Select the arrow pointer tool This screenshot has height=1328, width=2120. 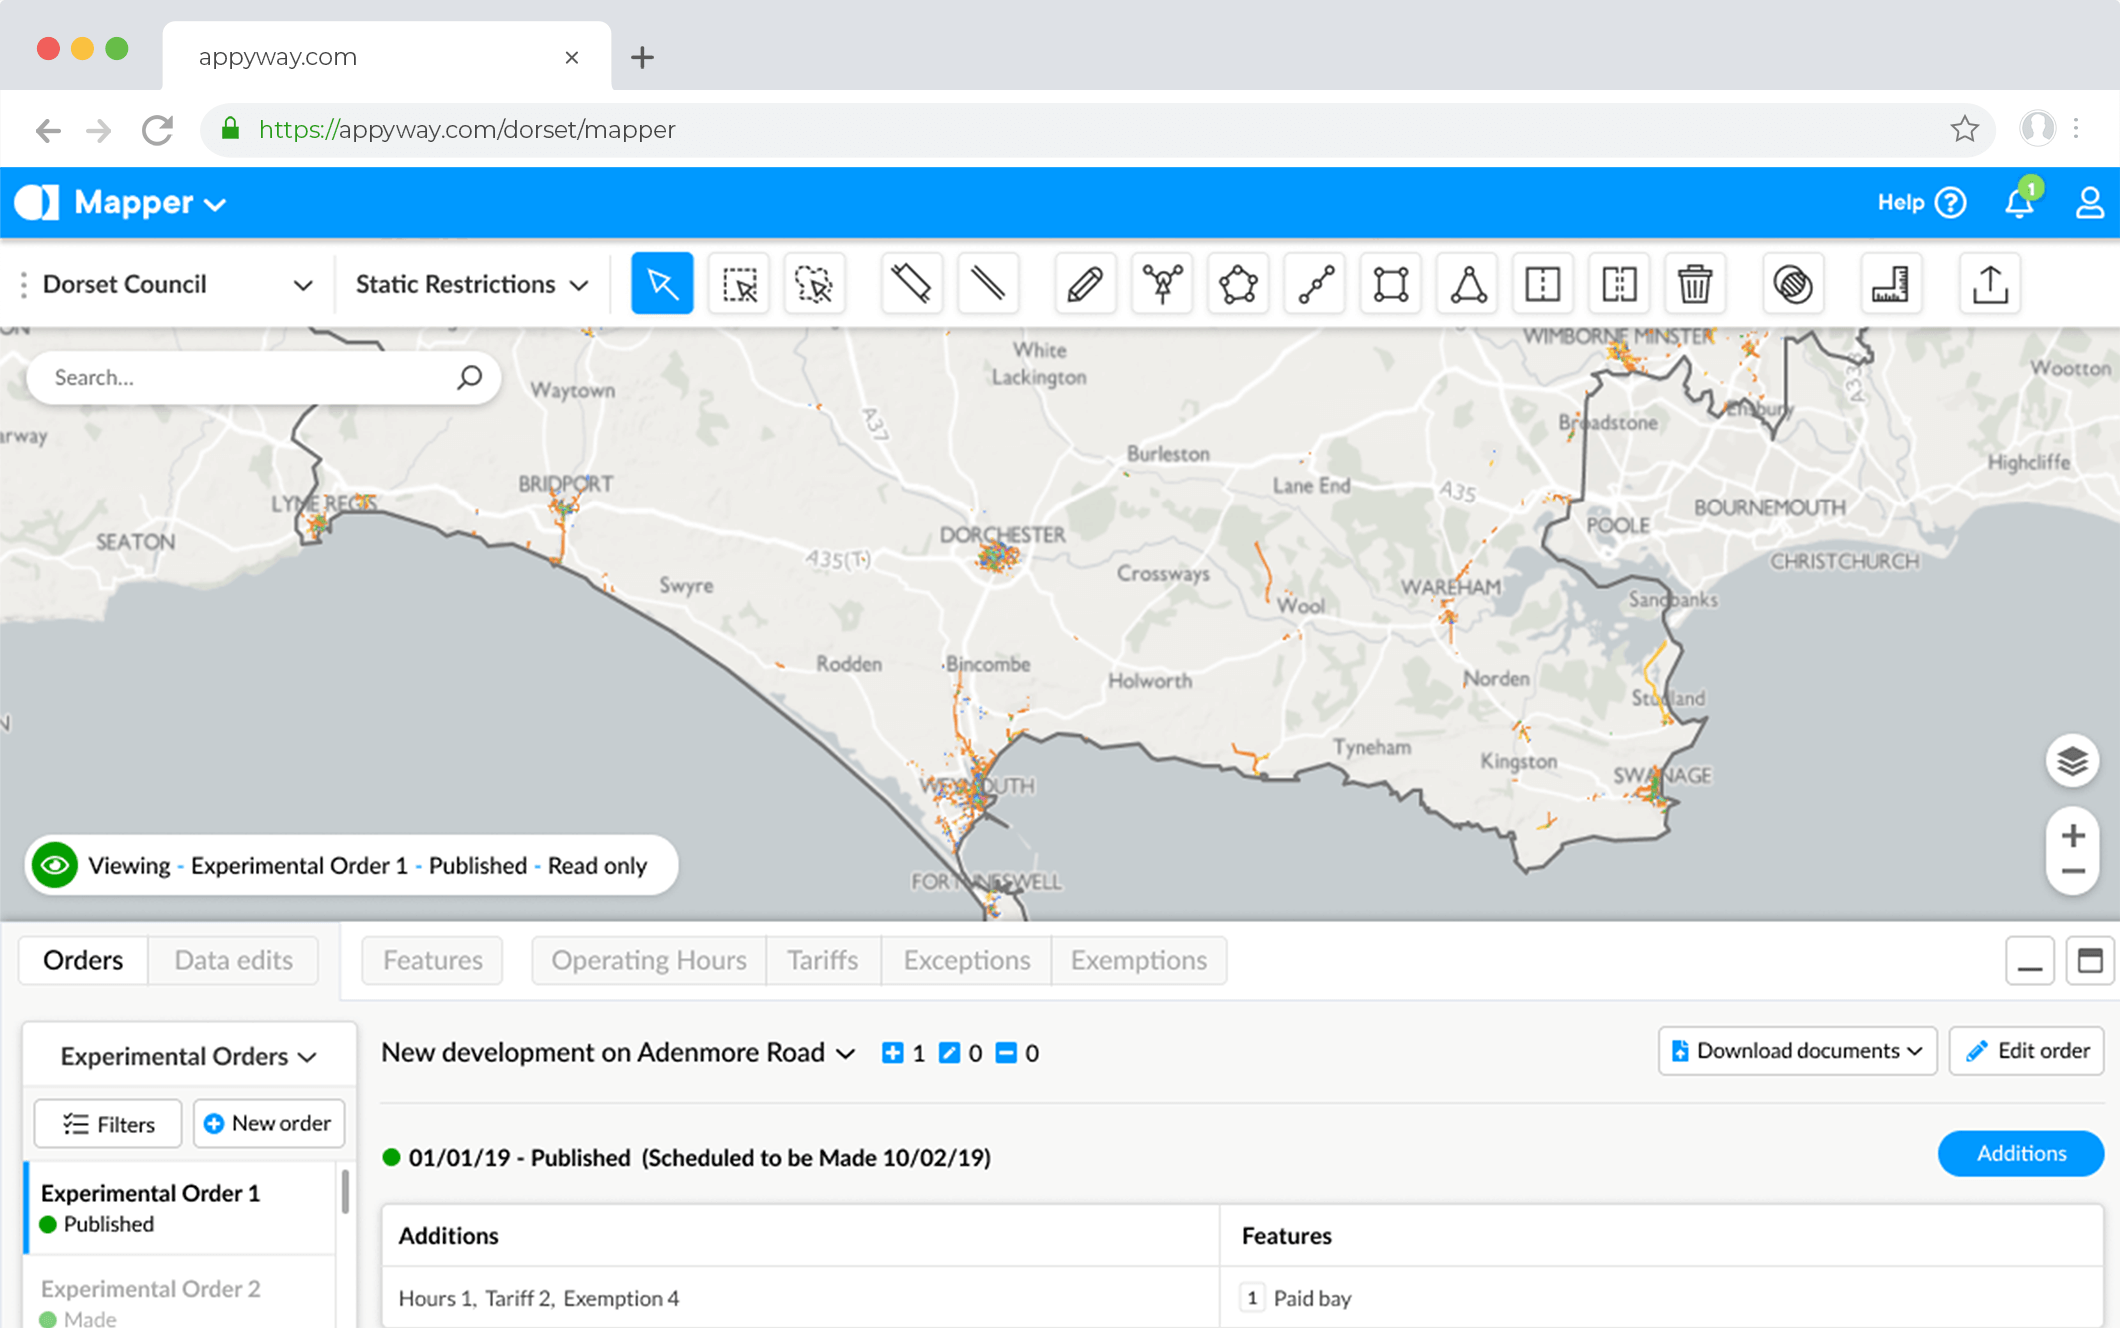click(662, 284)
